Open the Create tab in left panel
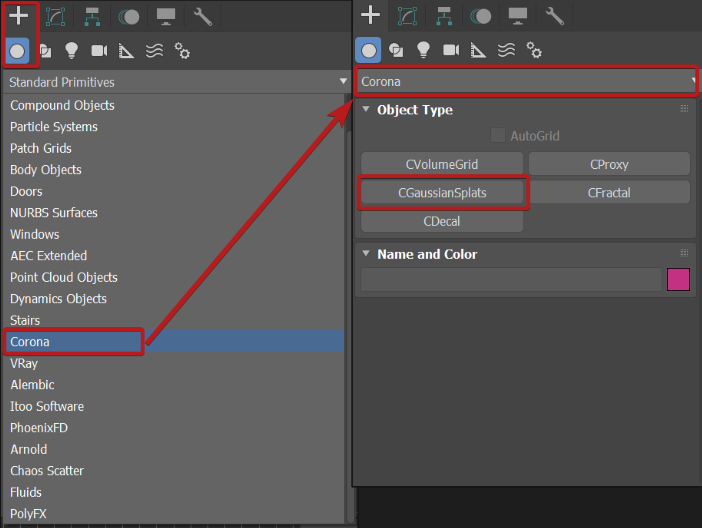Viewport: 702px width, 528px height. [18, 16]
